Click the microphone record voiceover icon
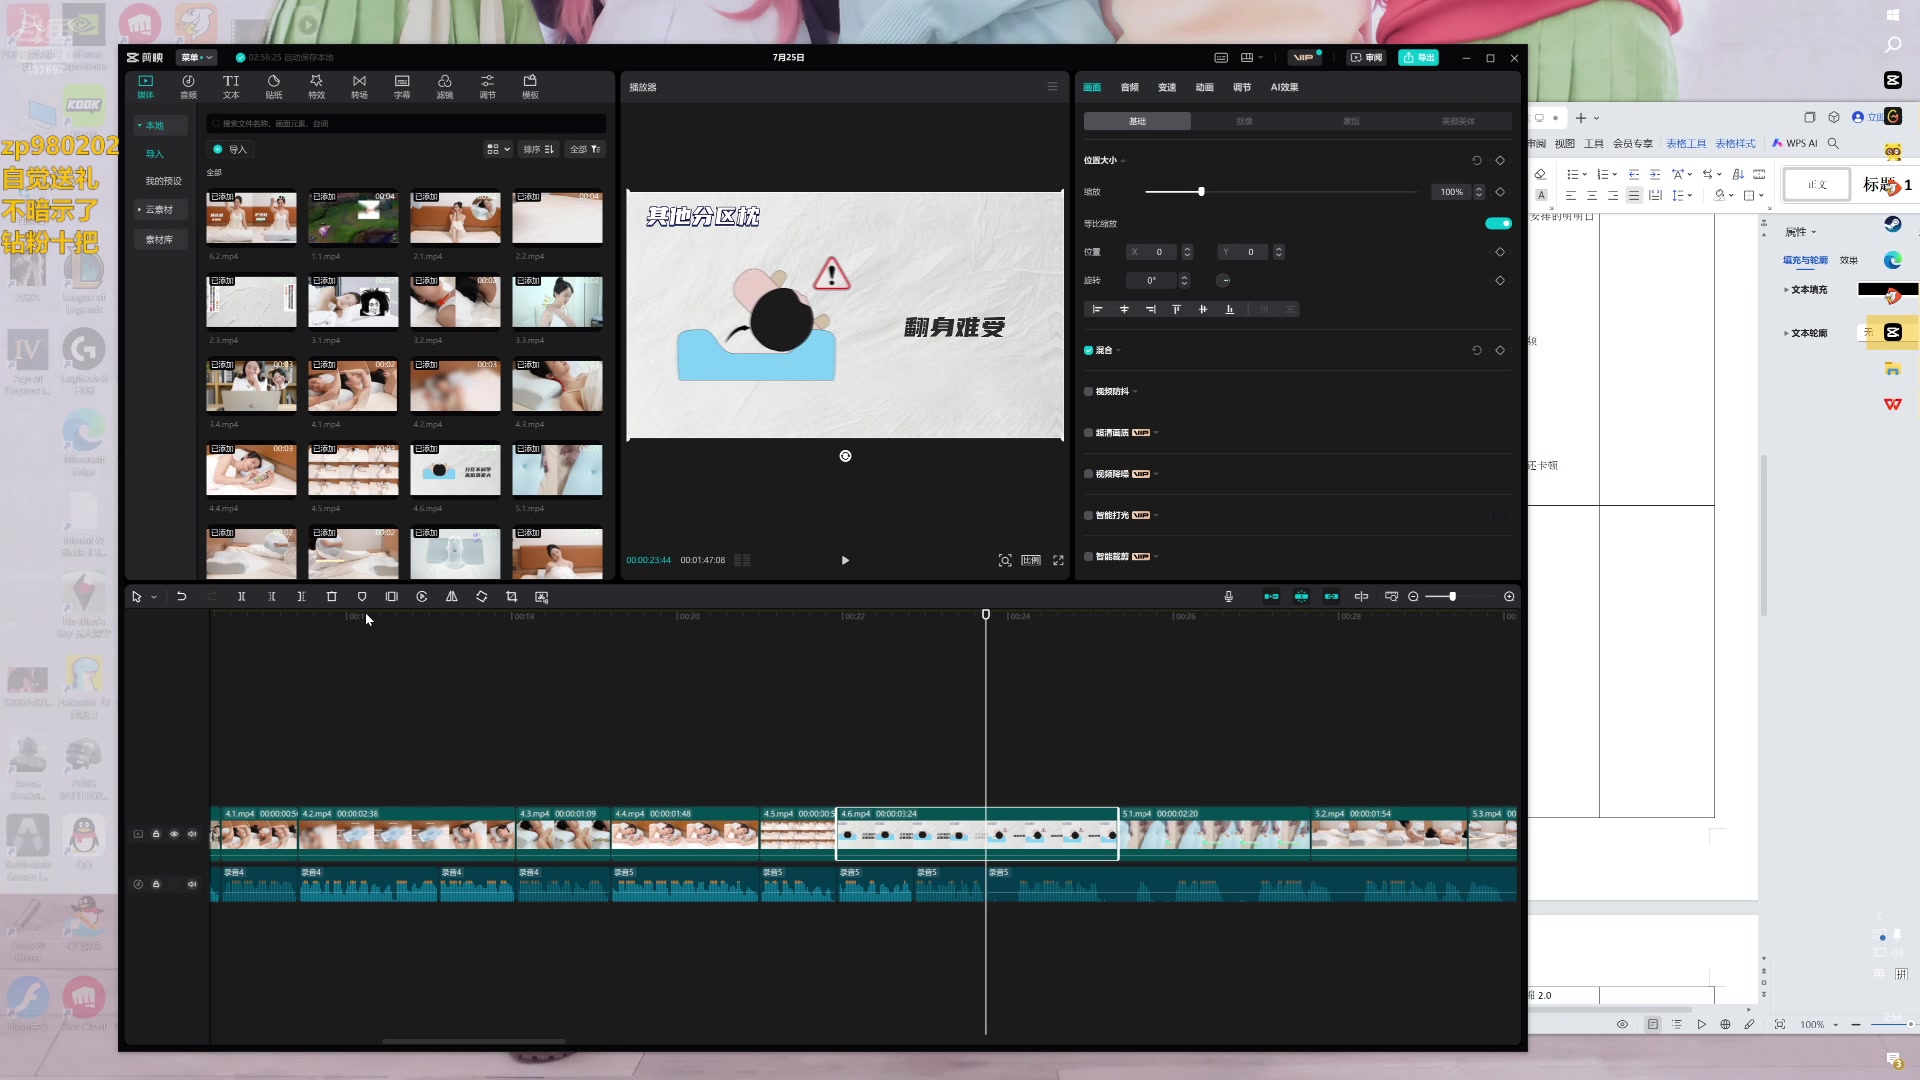 click(x=1229, y=597)
